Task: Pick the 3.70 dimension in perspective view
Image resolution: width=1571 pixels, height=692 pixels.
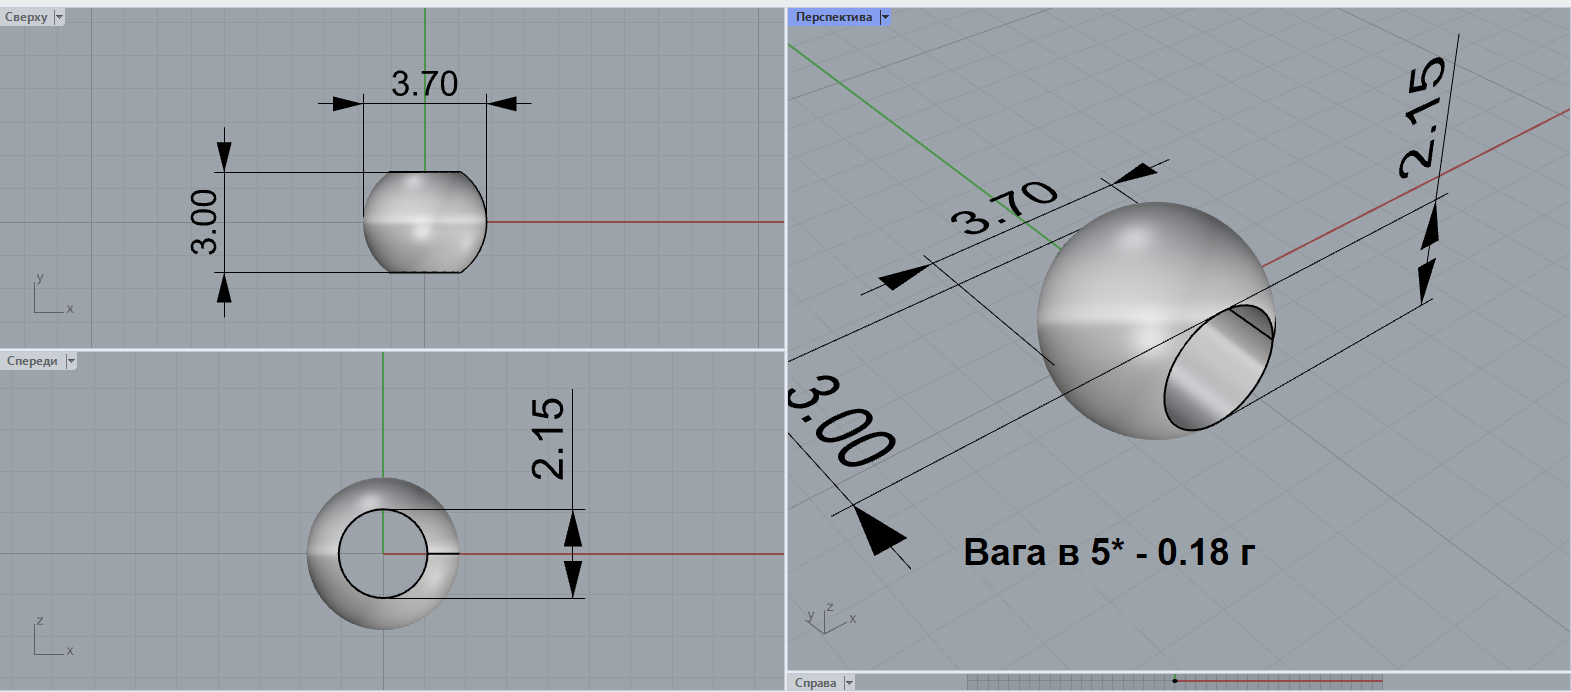Action: (x=1003, y=207)
